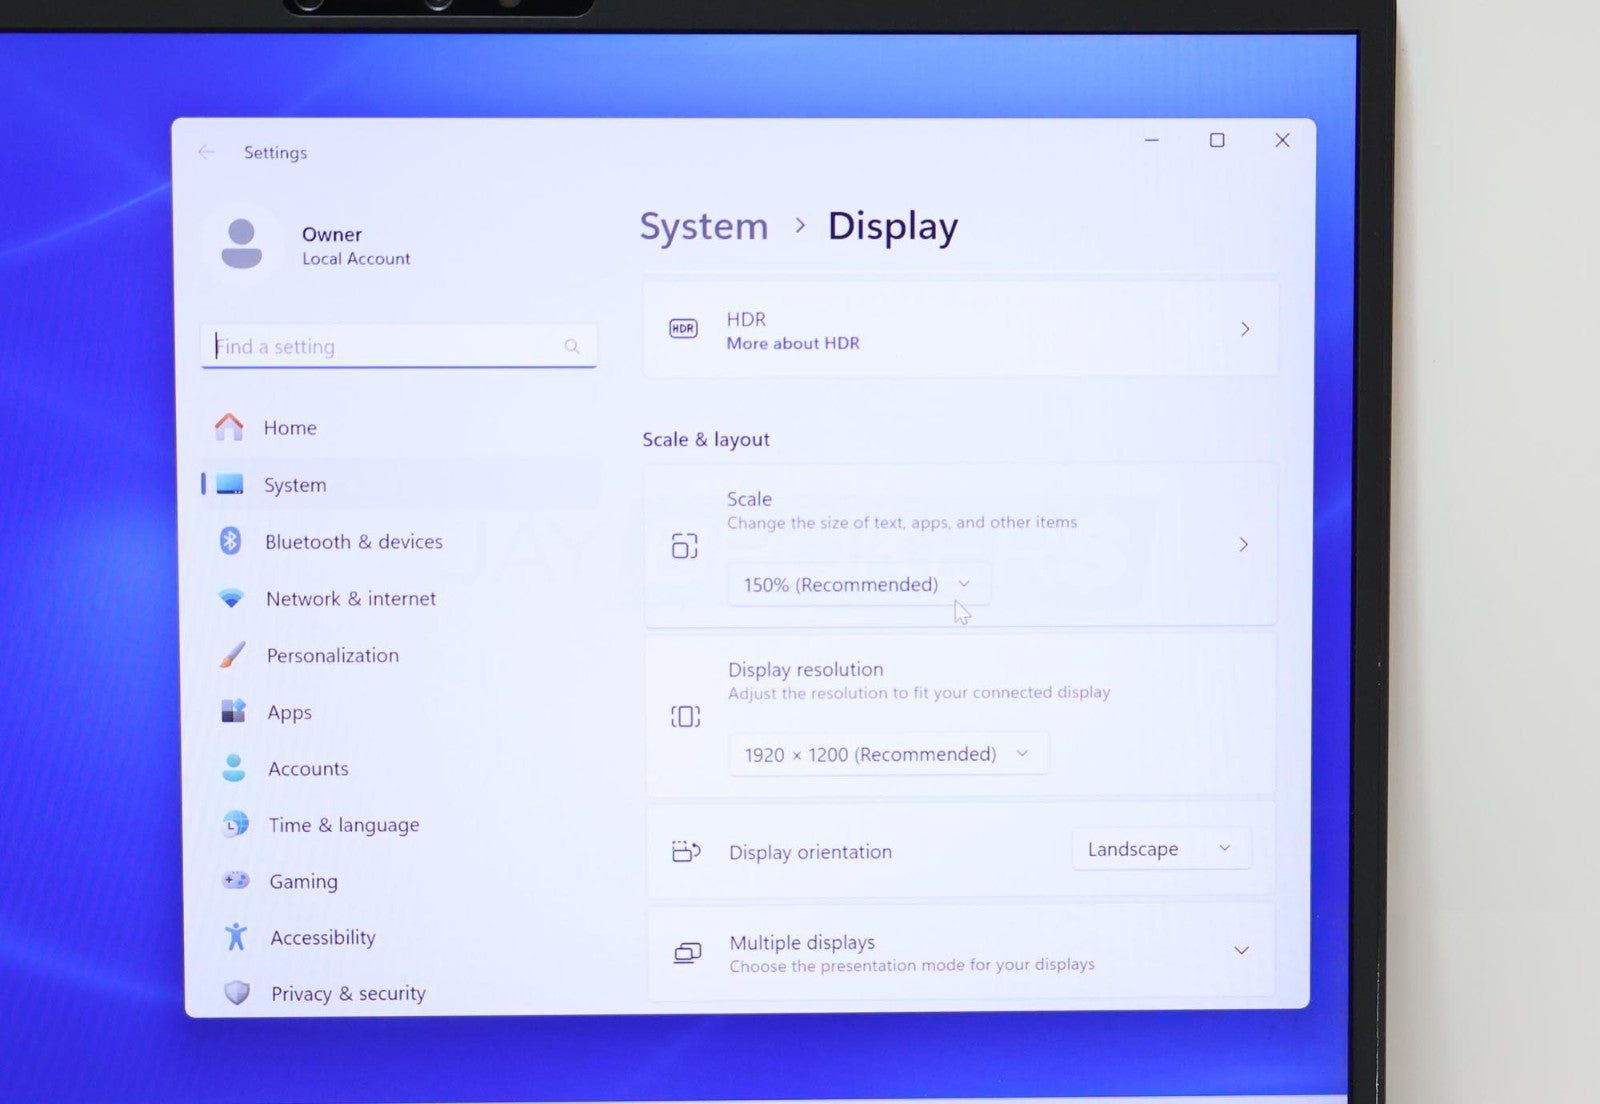Click the Personalization paintbrush icon
Image resolution: width=1600 pixels, height=1104 pixels.
232,655
